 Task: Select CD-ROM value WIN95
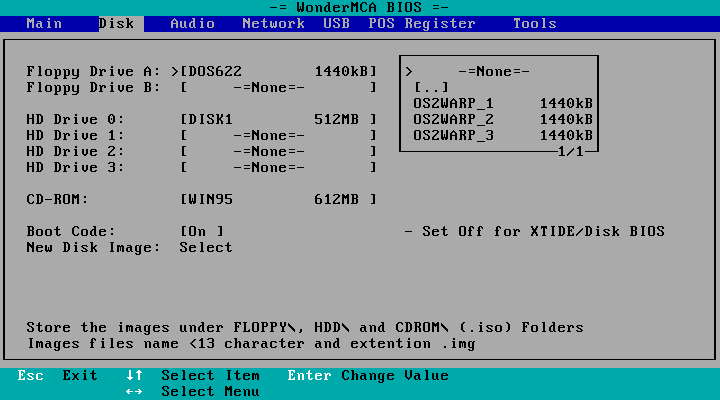coord(279,199)
